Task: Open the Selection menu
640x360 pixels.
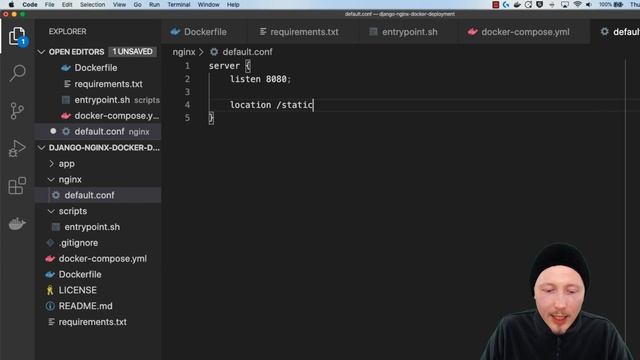Action: point(93,4)
